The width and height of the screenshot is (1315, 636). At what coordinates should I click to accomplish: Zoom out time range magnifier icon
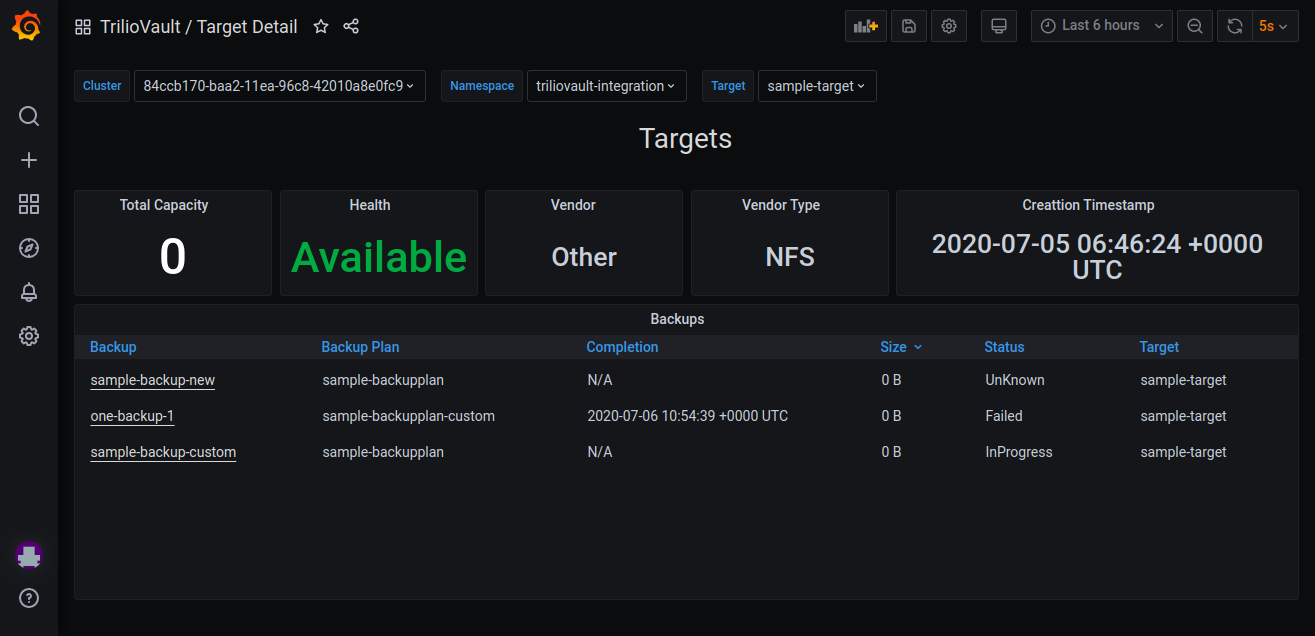click(1195, 26)
